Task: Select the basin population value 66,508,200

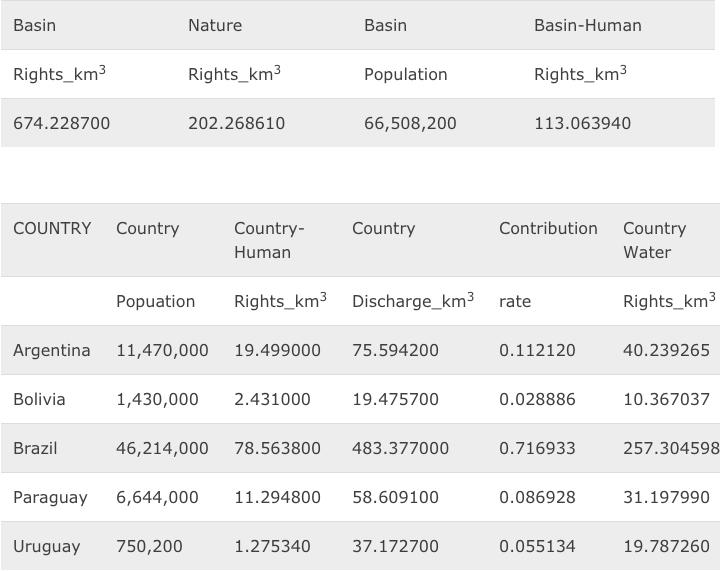Action: point(410,123)
